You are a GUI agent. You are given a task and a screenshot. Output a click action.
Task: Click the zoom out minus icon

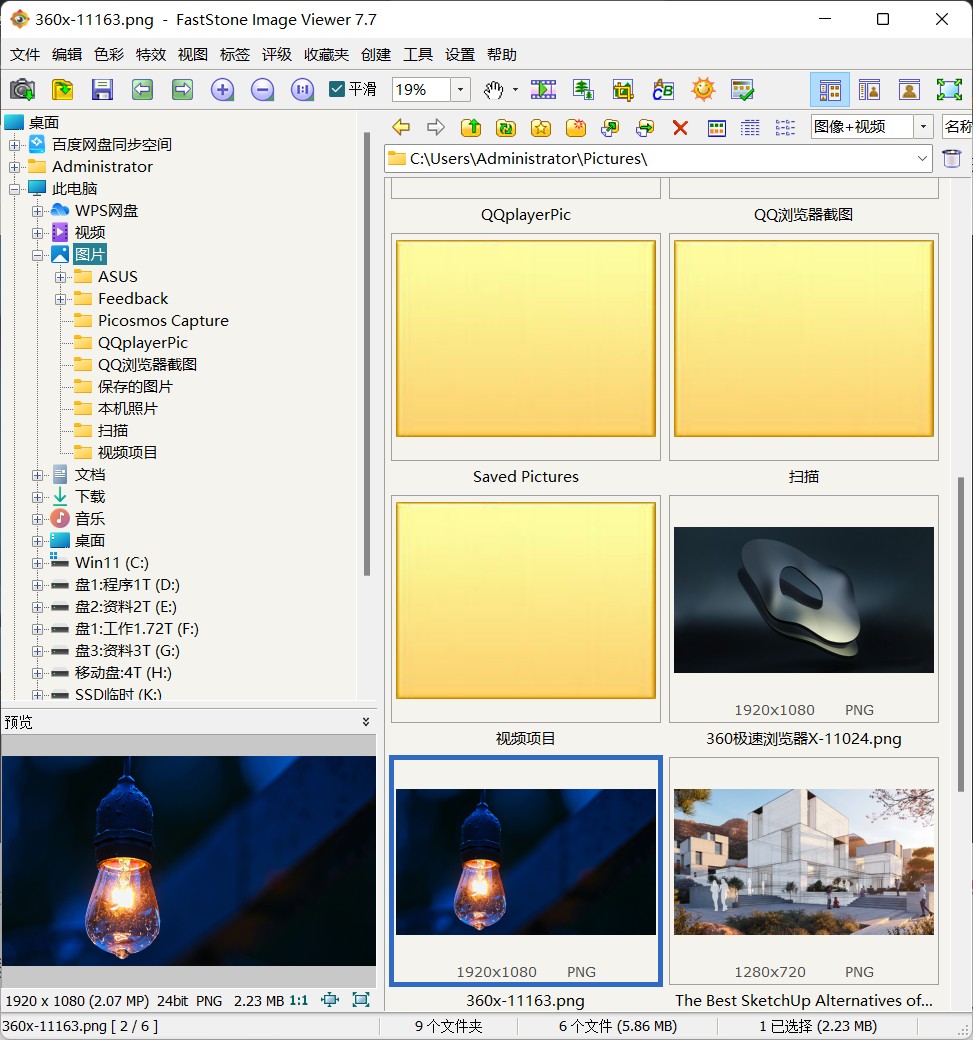263,90
